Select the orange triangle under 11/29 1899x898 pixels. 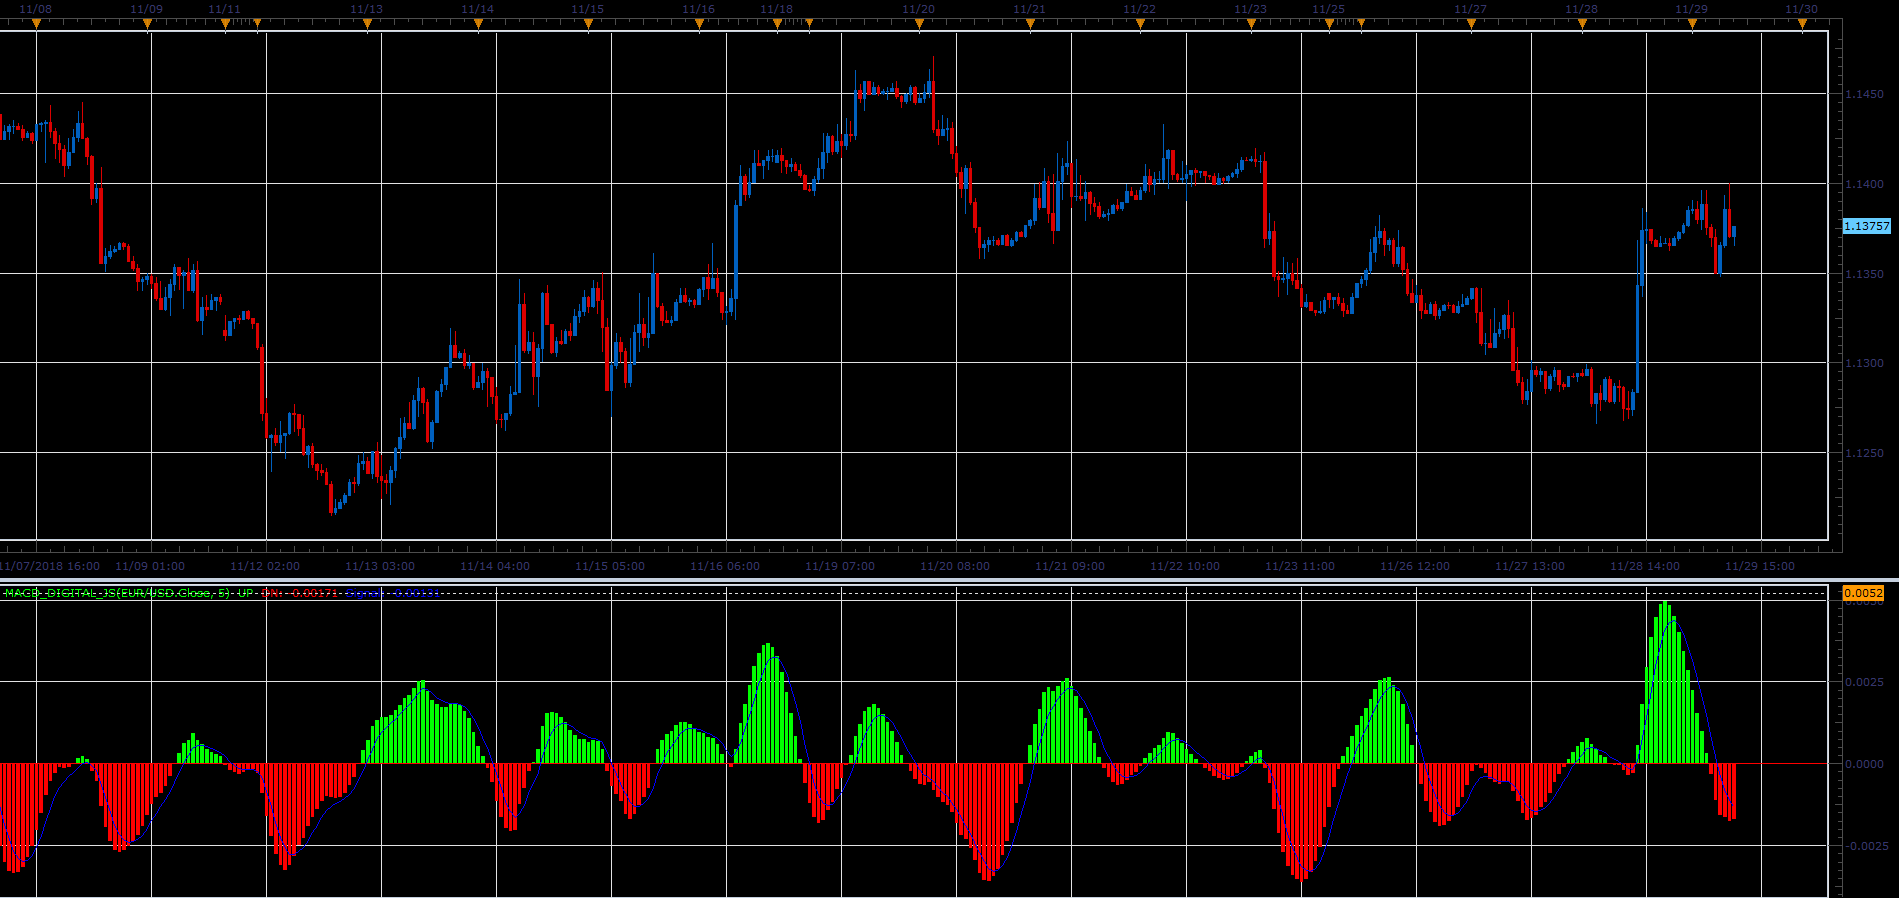tap(1692, 24)
